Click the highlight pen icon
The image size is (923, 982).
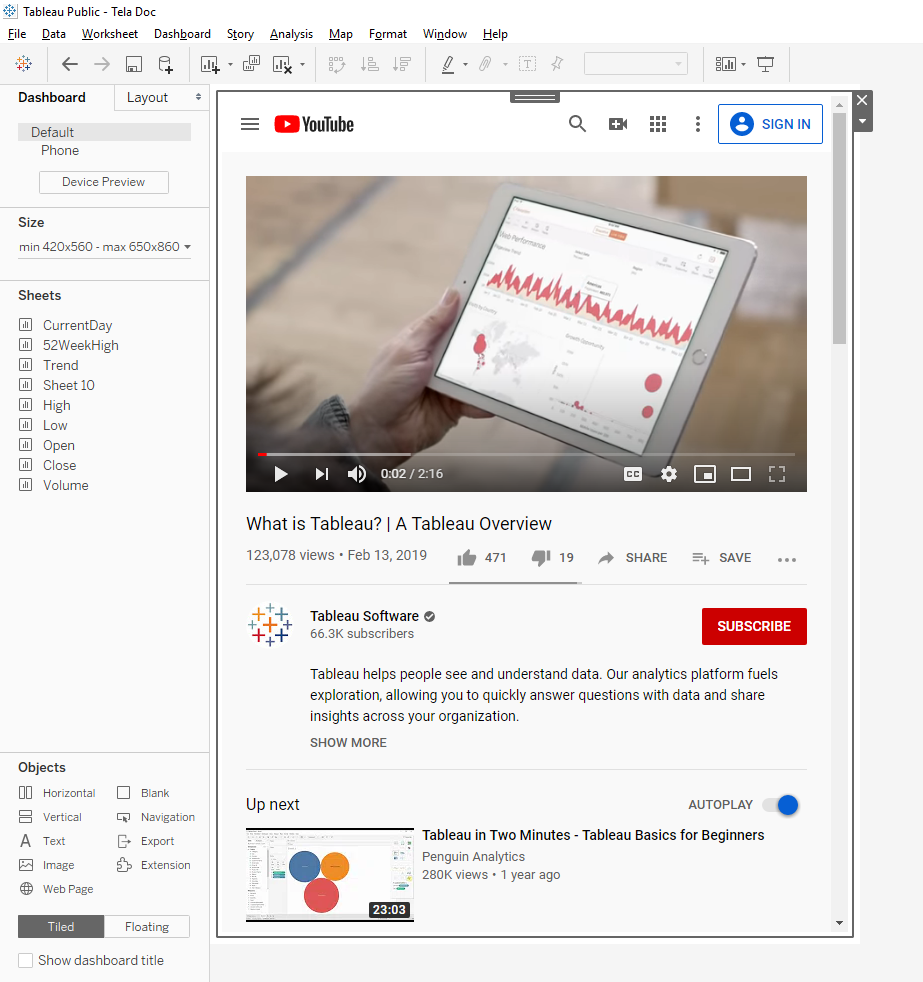pyautogui.click(x=448, y=64)
